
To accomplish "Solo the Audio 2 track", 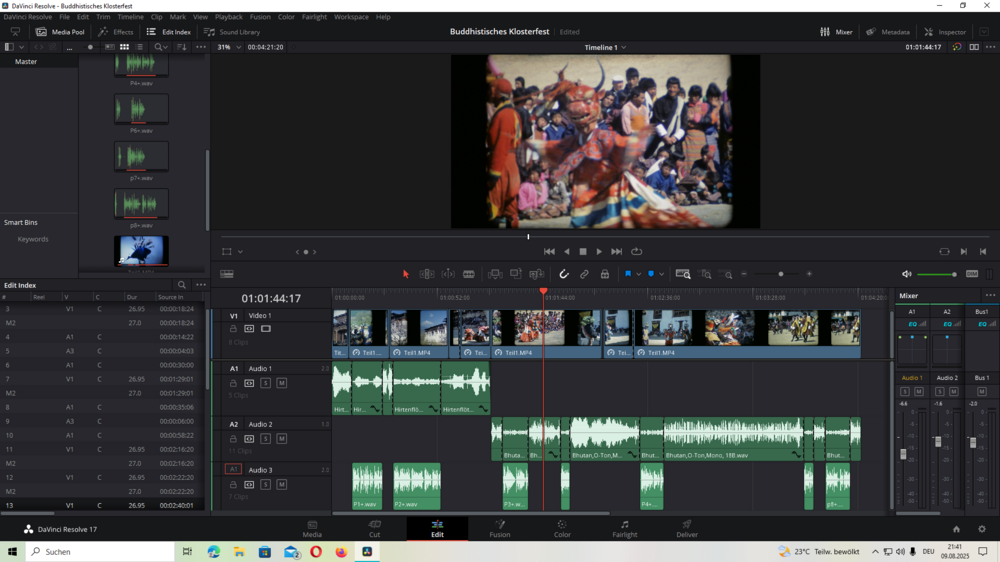I will (265, 439).
